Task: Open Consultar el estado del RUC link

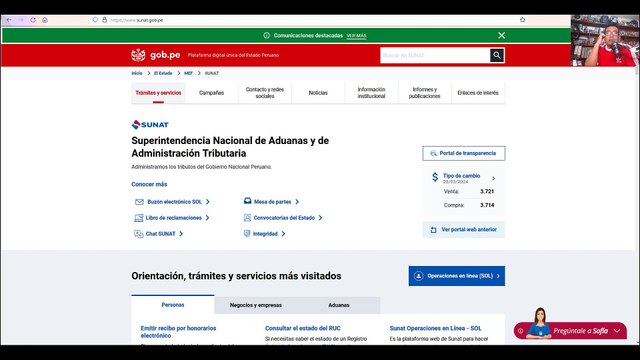Action: click(302, 328)
